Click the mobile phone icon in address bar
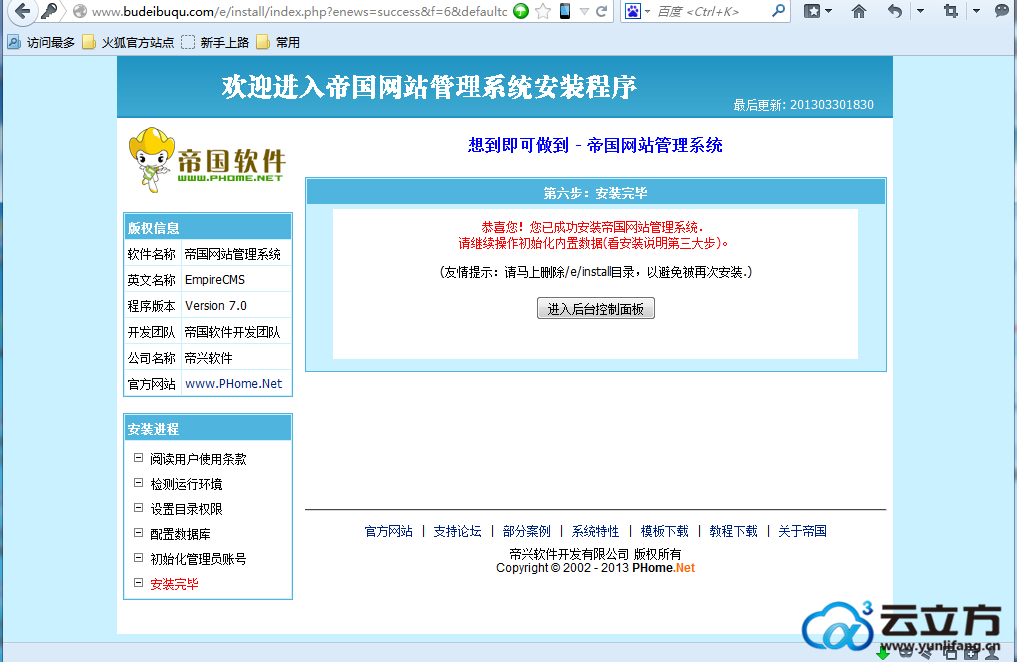1017x662 pixels. [565, 11]
